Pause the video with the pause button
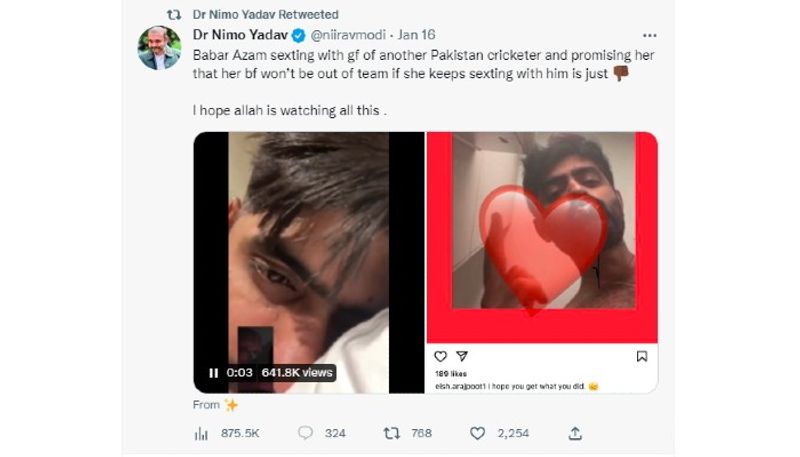 point(214,373)
